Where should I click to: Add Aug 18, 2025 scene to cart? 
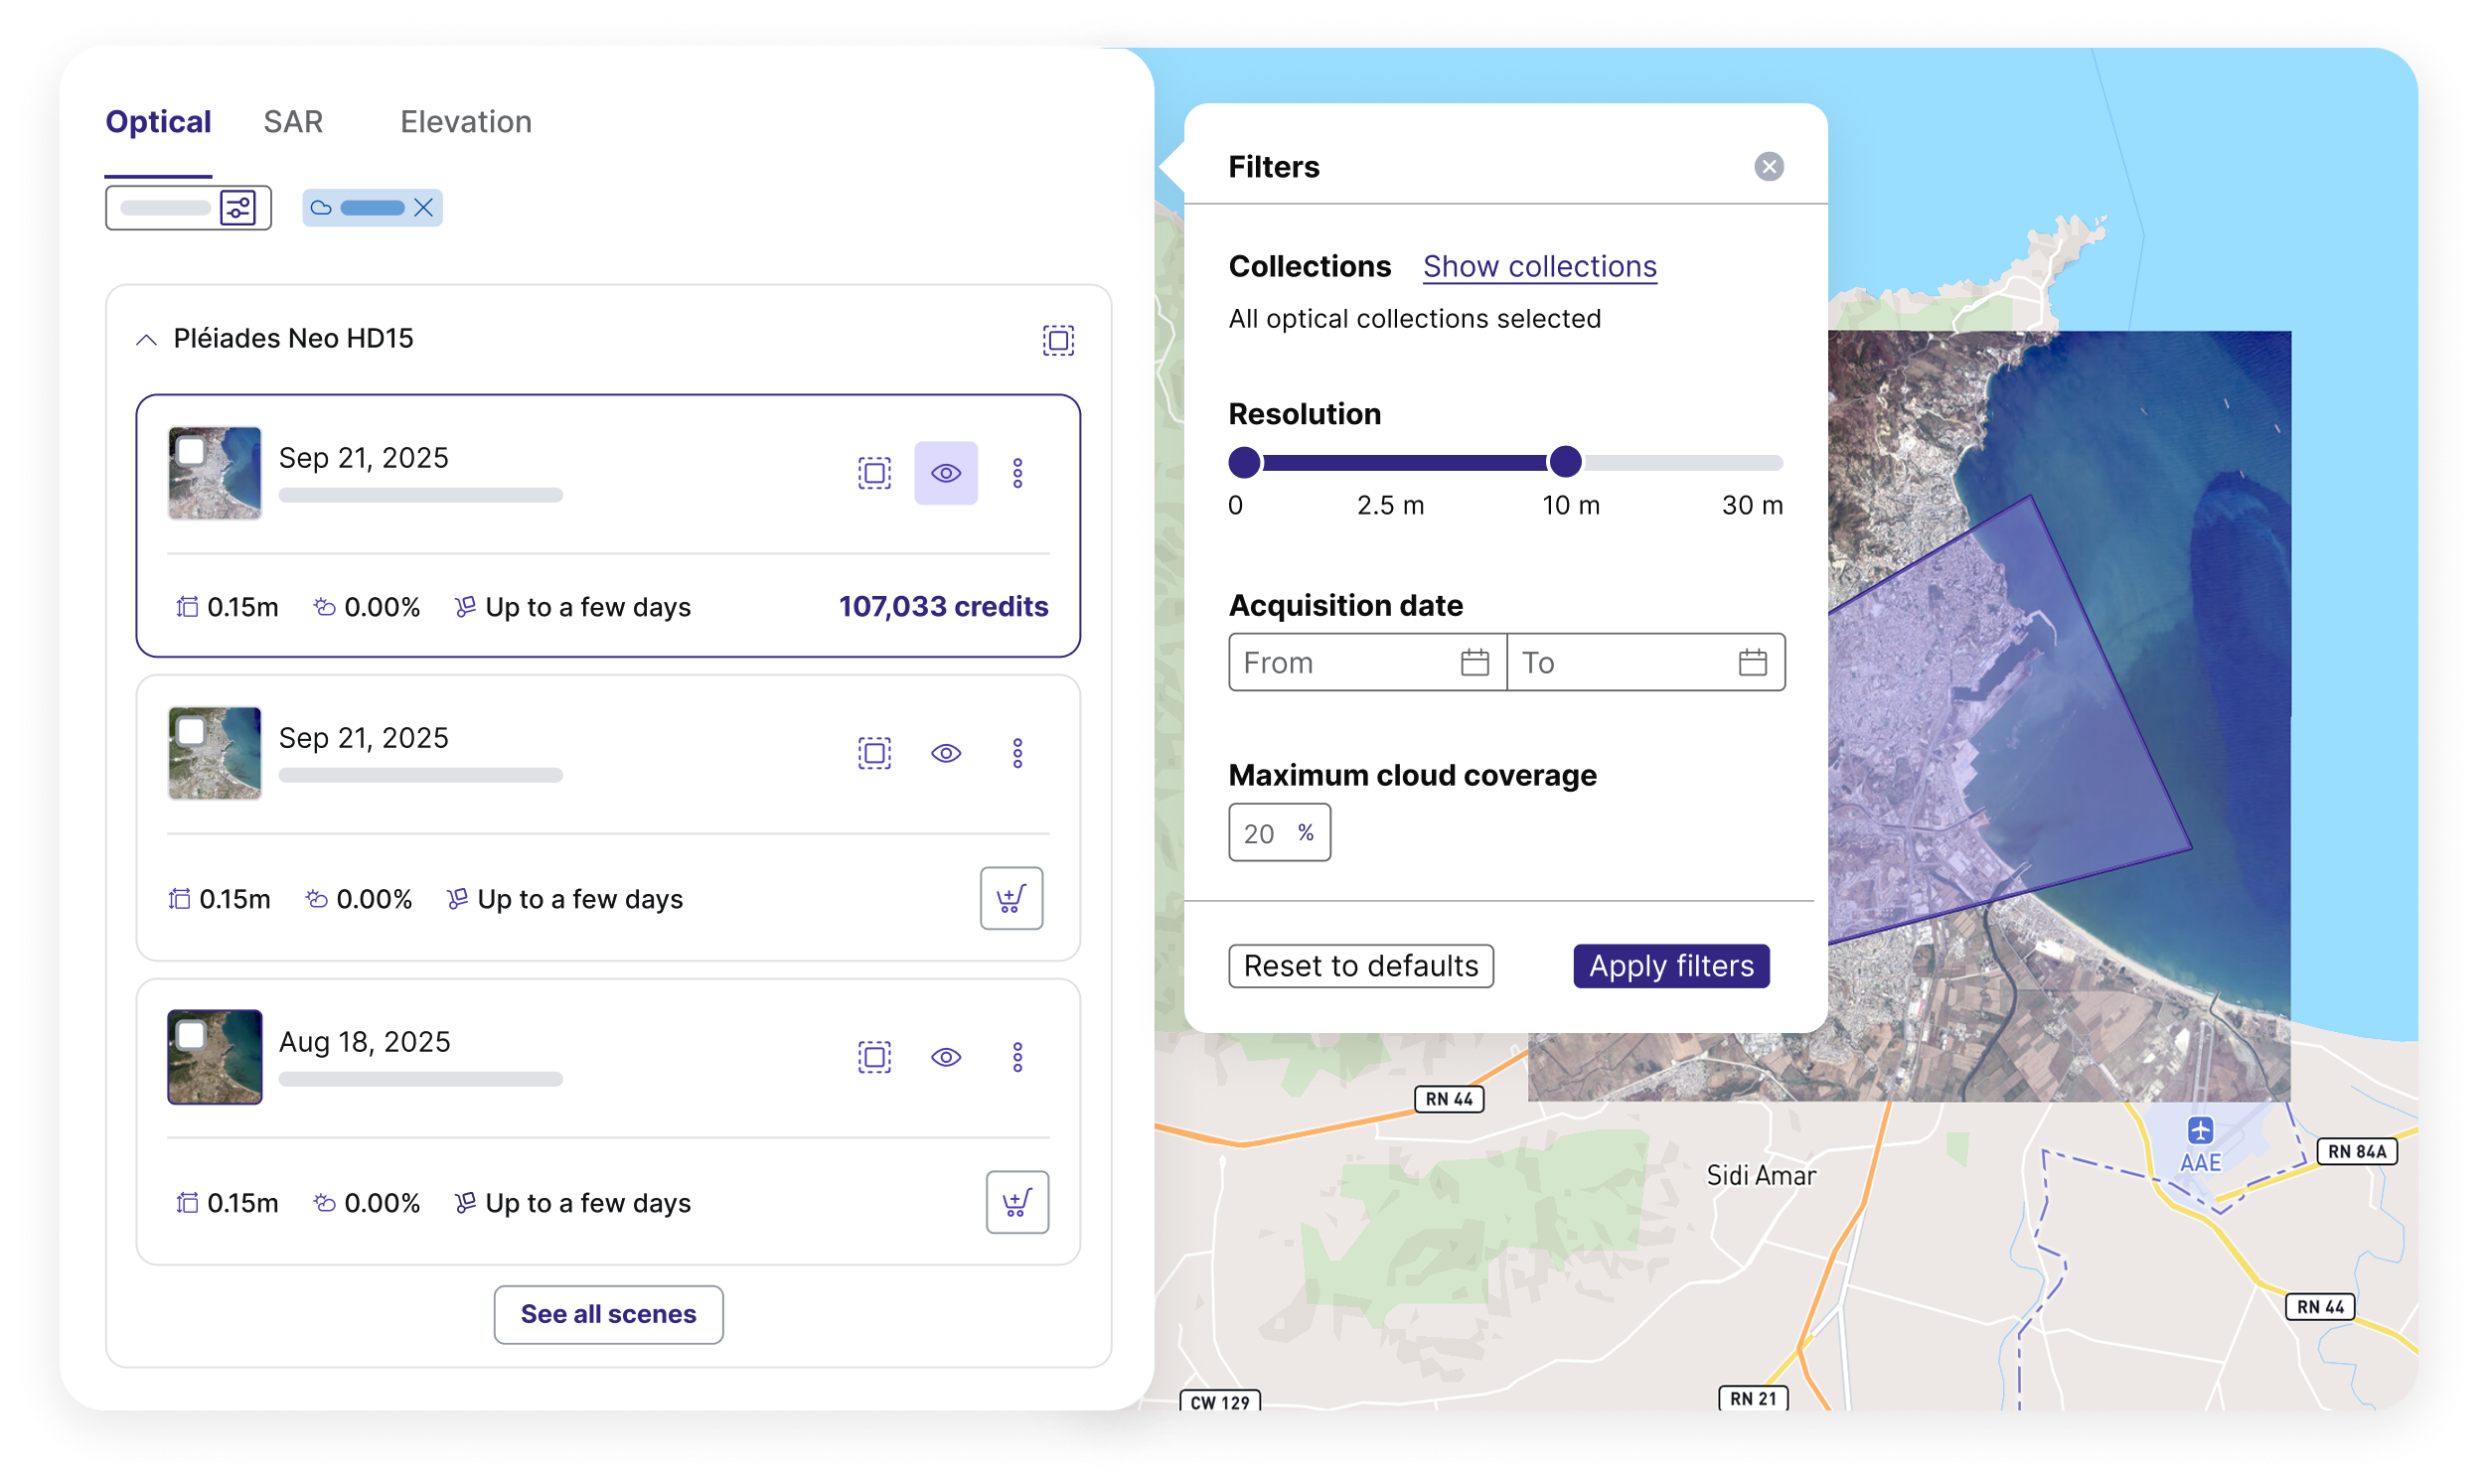(x=1017, y=1202)
